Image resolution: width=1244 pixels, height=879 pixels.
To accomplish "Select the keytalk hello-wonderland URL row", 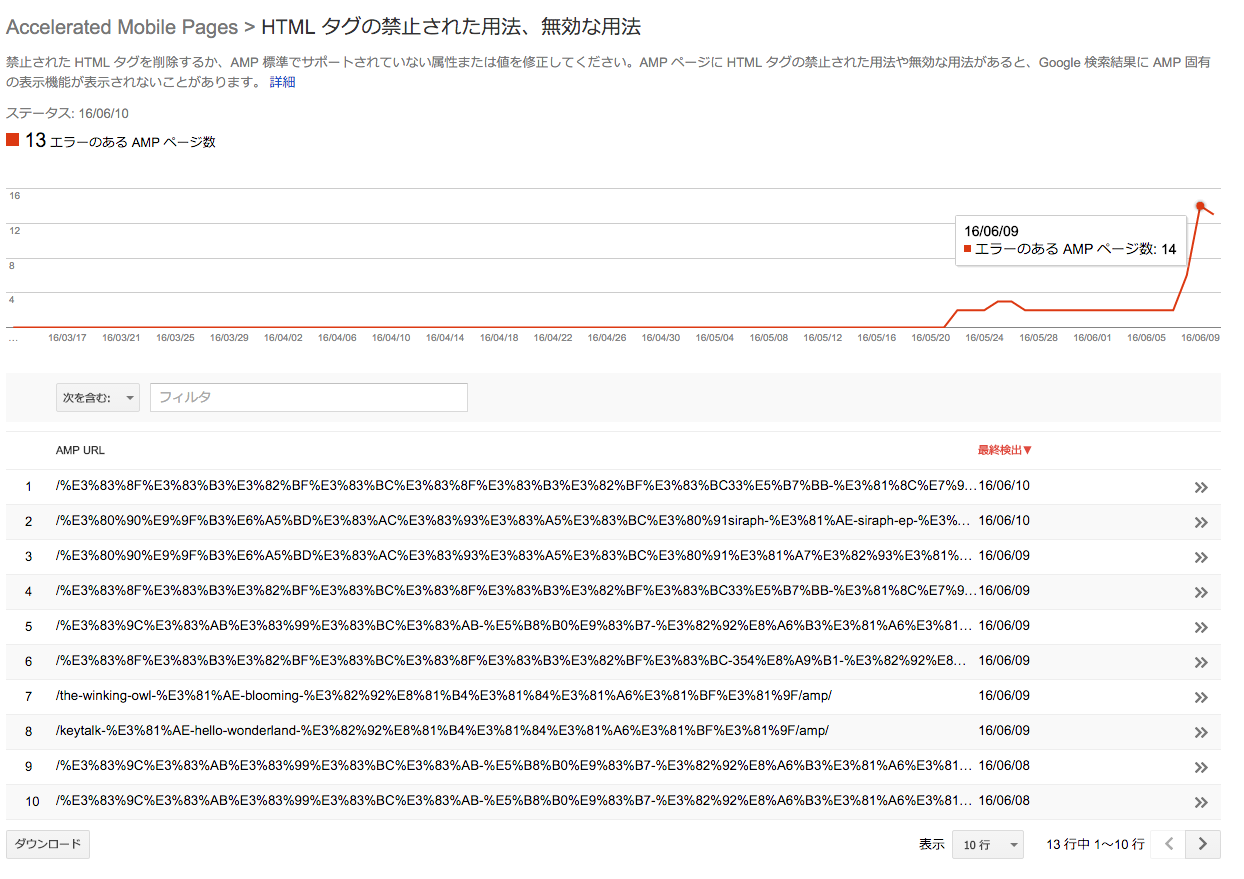I will coord(442,731).
